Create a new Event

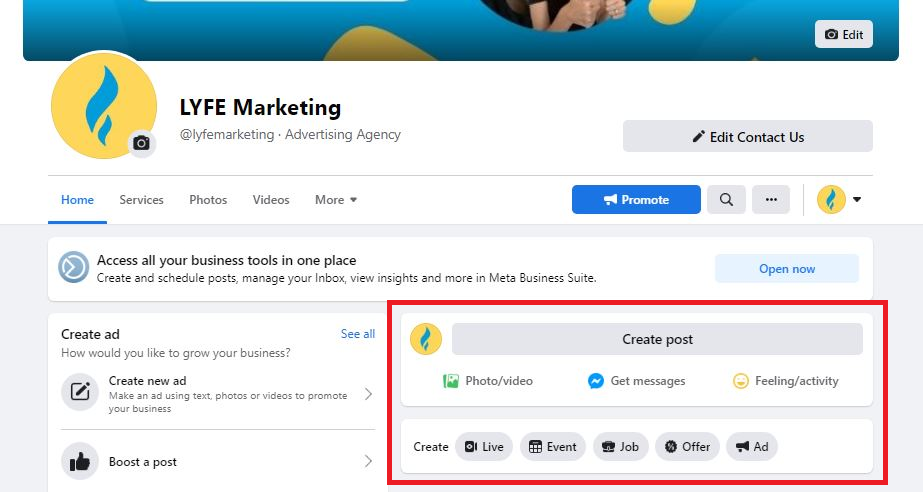coord(552,447)
